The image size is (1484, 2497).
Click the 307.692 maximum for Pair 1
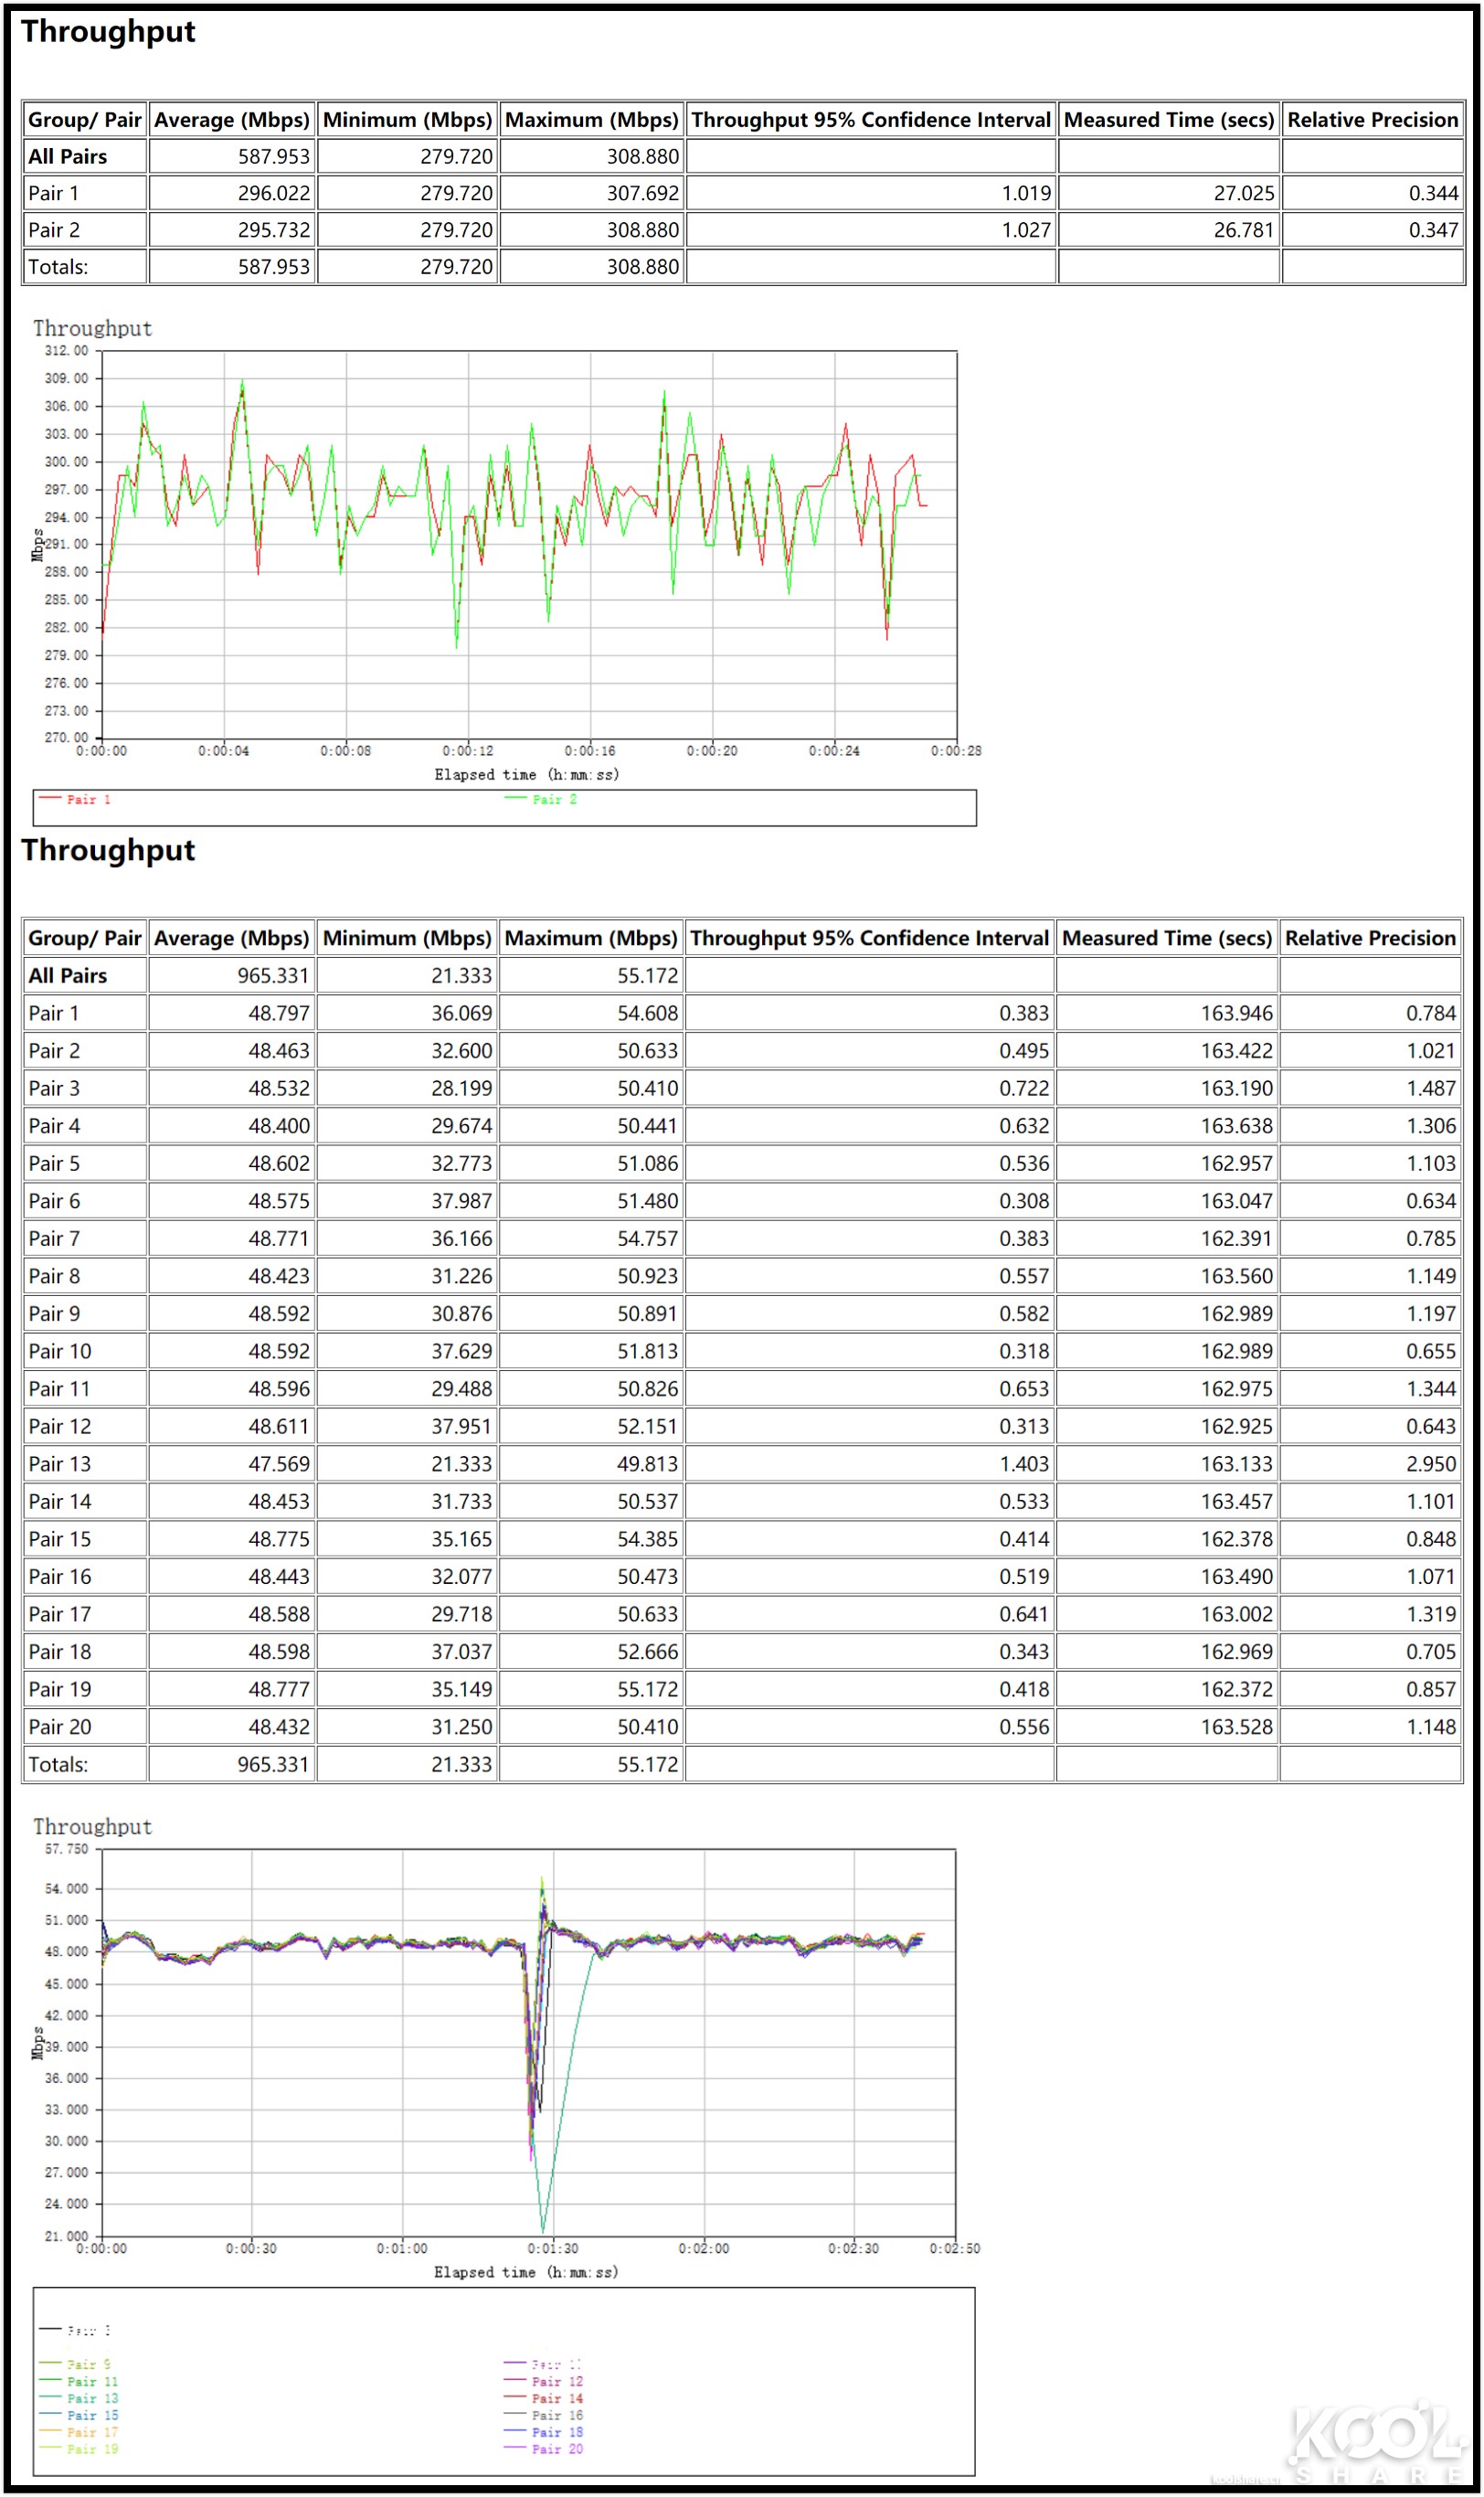(642, 193)
